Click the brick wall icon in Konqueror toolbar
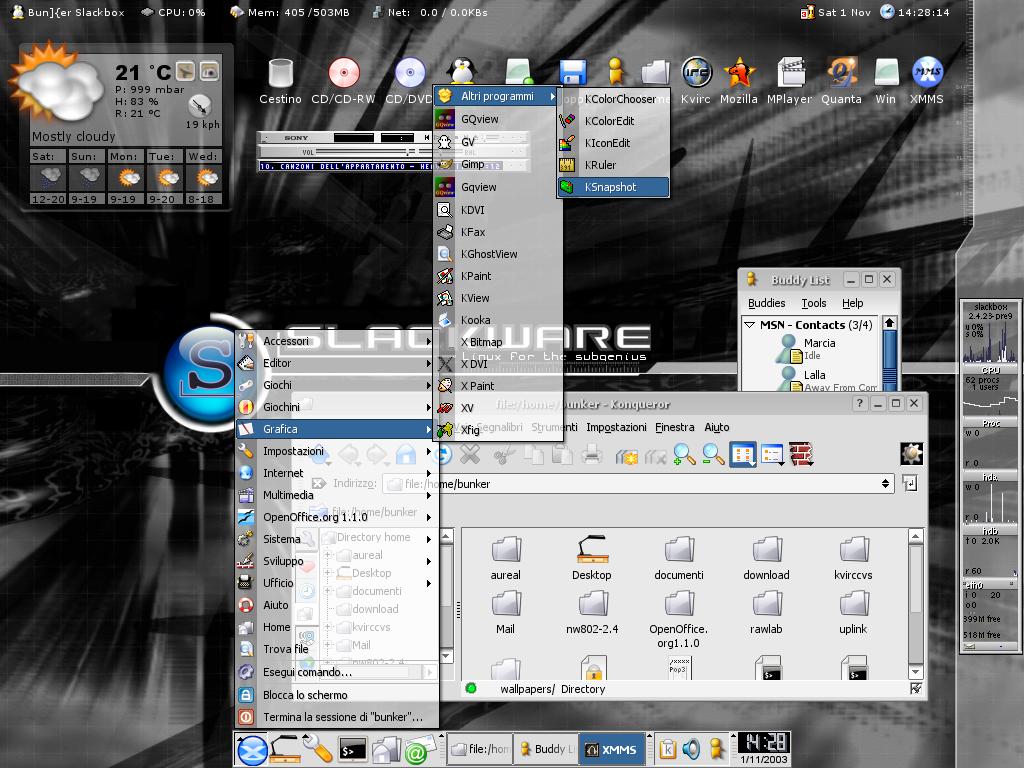 [801, 455]
